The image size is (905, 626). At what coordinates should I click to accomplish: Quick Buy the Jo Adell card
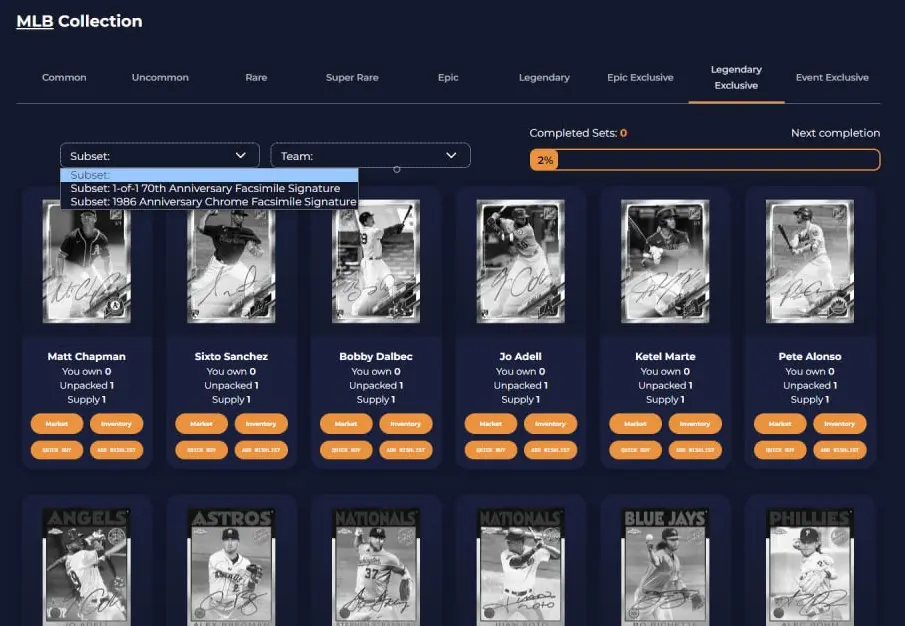(x=491, y=450)
